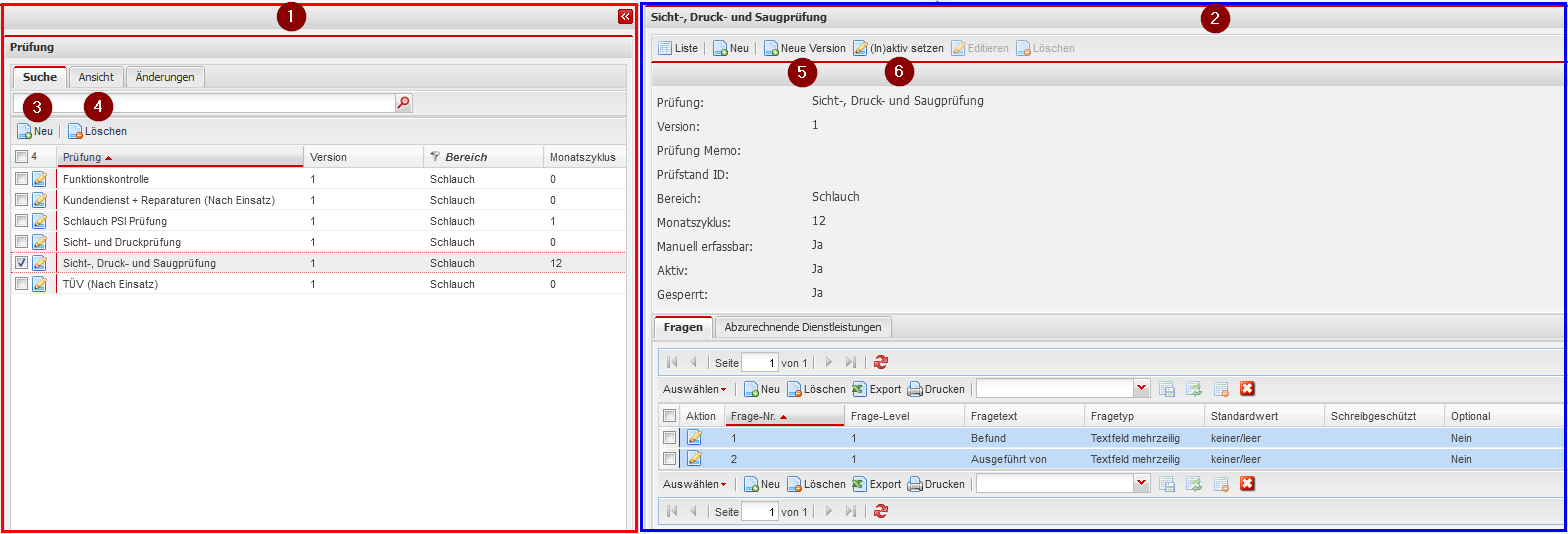Switch to the Änderungen tab
The width and height of the screenshot is (1568, 534).
(x=166, y=77)
